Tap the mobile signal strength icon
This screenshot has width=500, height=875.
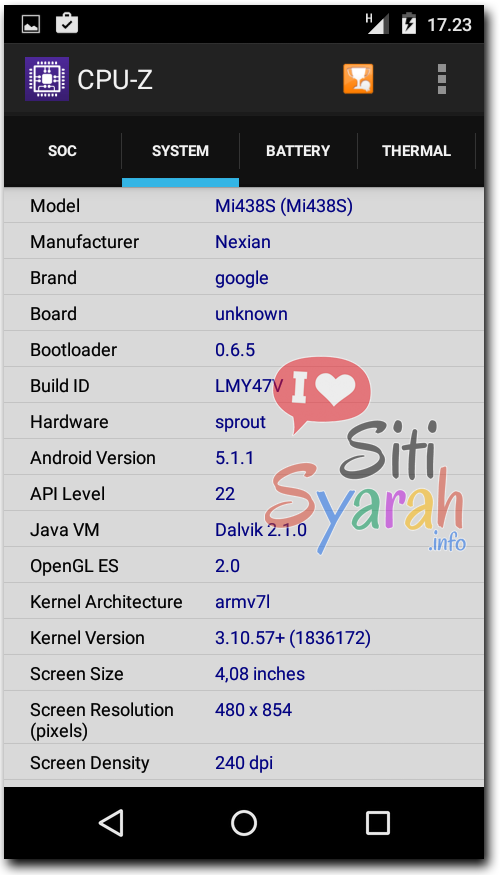click(x=378, y=23)
